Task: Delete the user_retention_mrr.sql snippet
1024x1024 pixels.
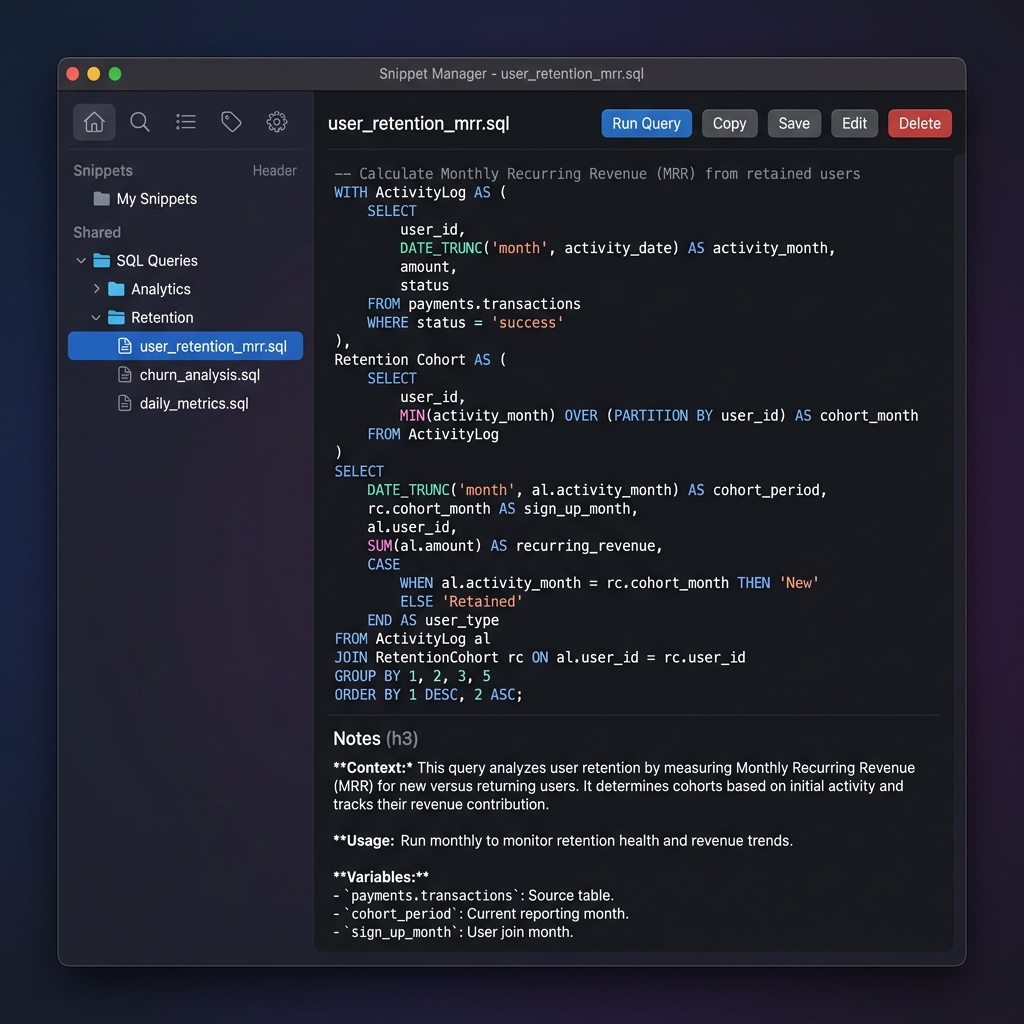Action: tap(919, 123)
